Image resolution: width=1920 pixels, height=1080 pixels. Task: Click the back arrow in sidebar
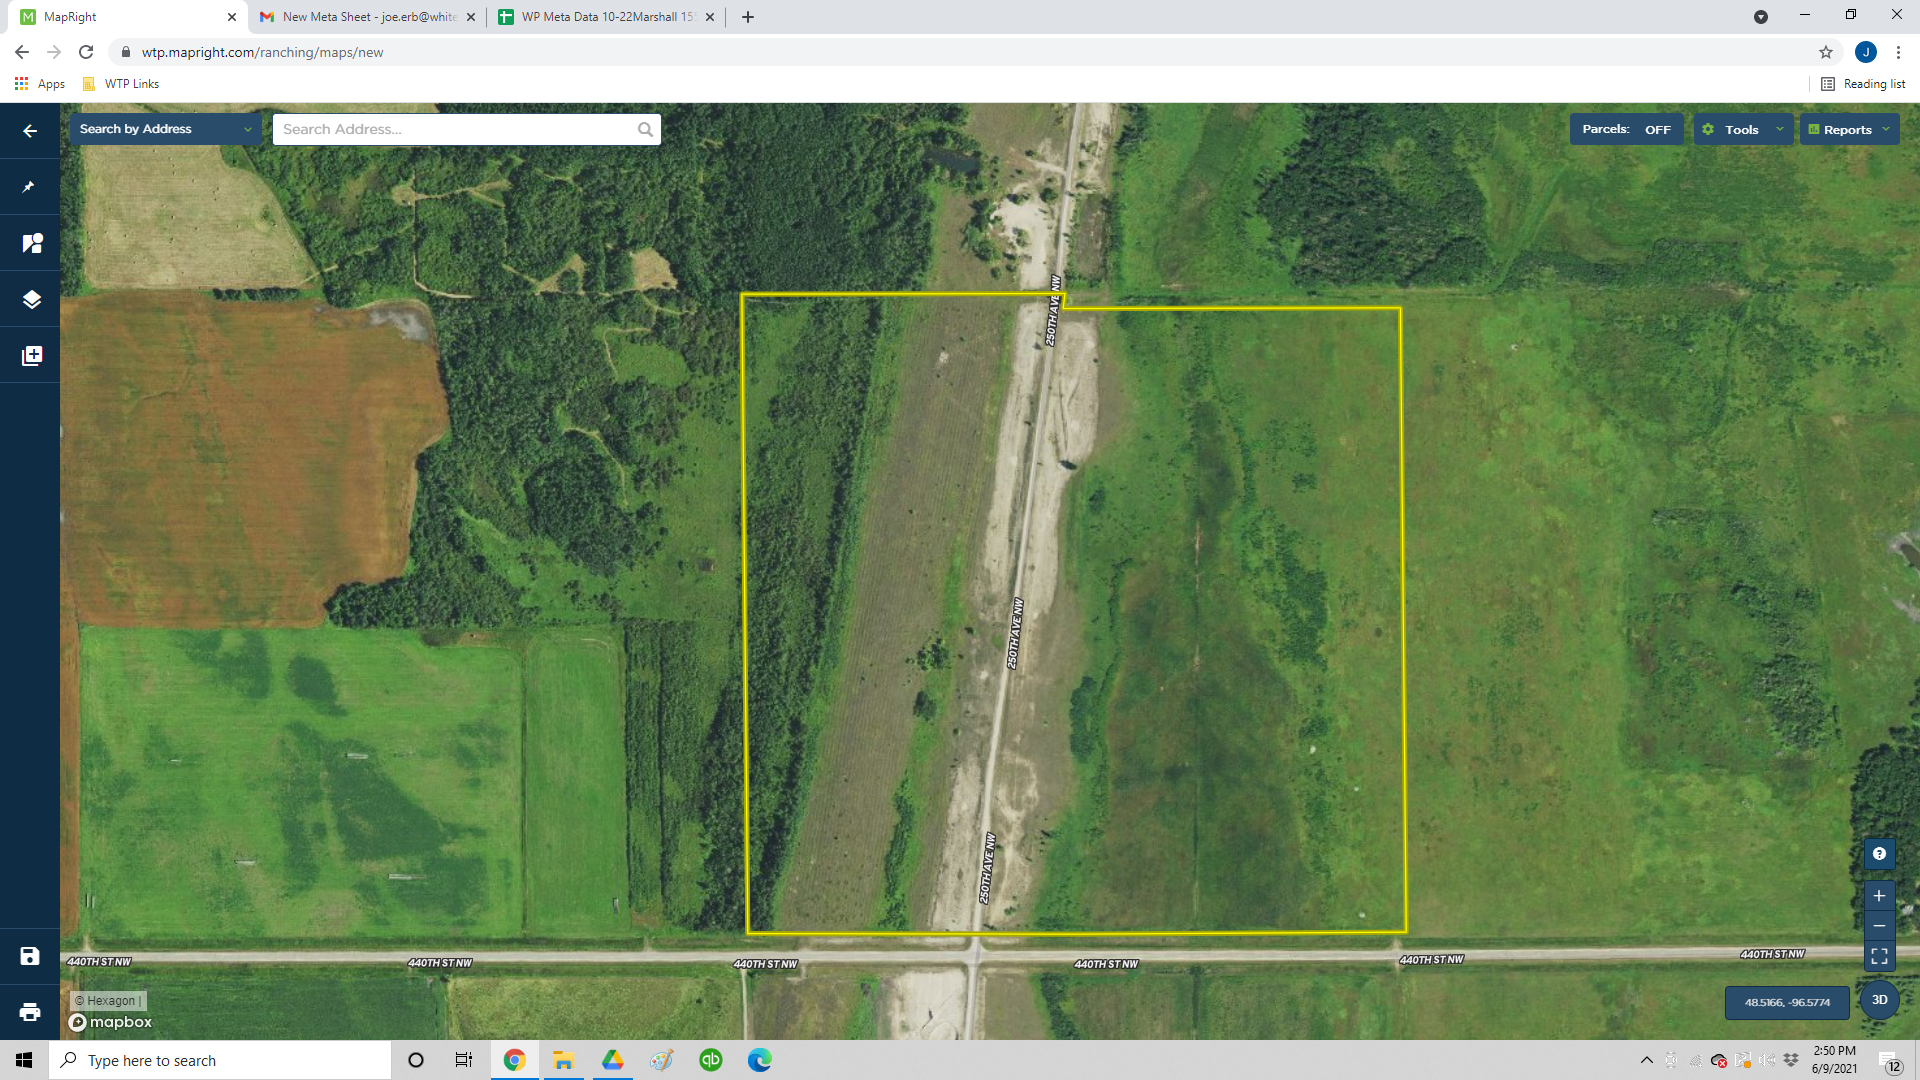[30, 131]
